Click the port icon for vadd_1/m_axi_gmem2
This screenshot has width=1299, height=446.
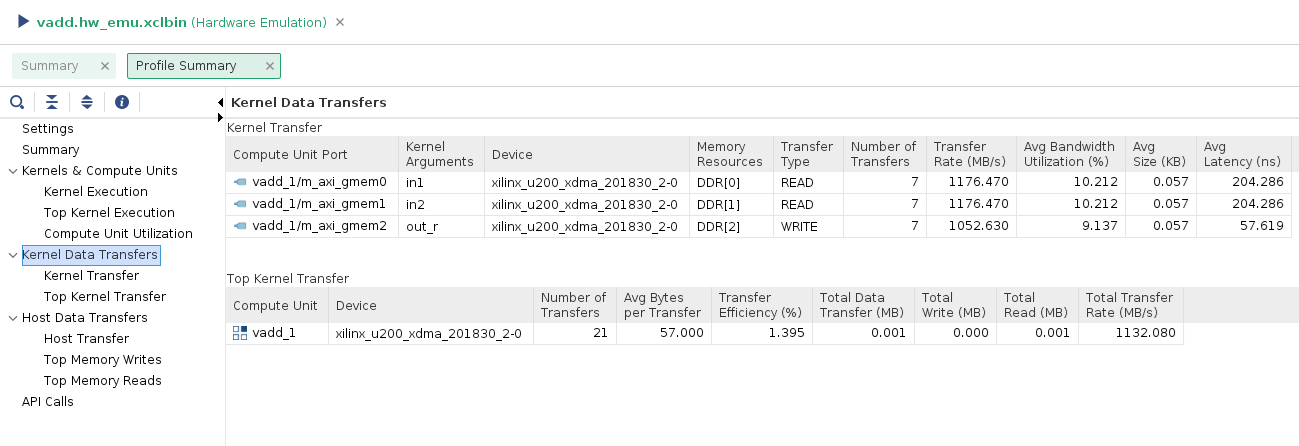(240, 227)
